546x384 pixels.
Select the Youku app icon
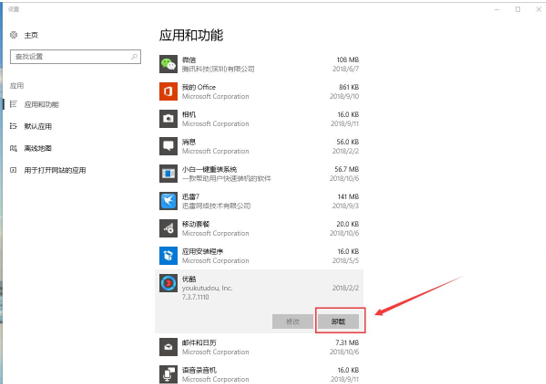pyautogui.click(x=168, y=283)
